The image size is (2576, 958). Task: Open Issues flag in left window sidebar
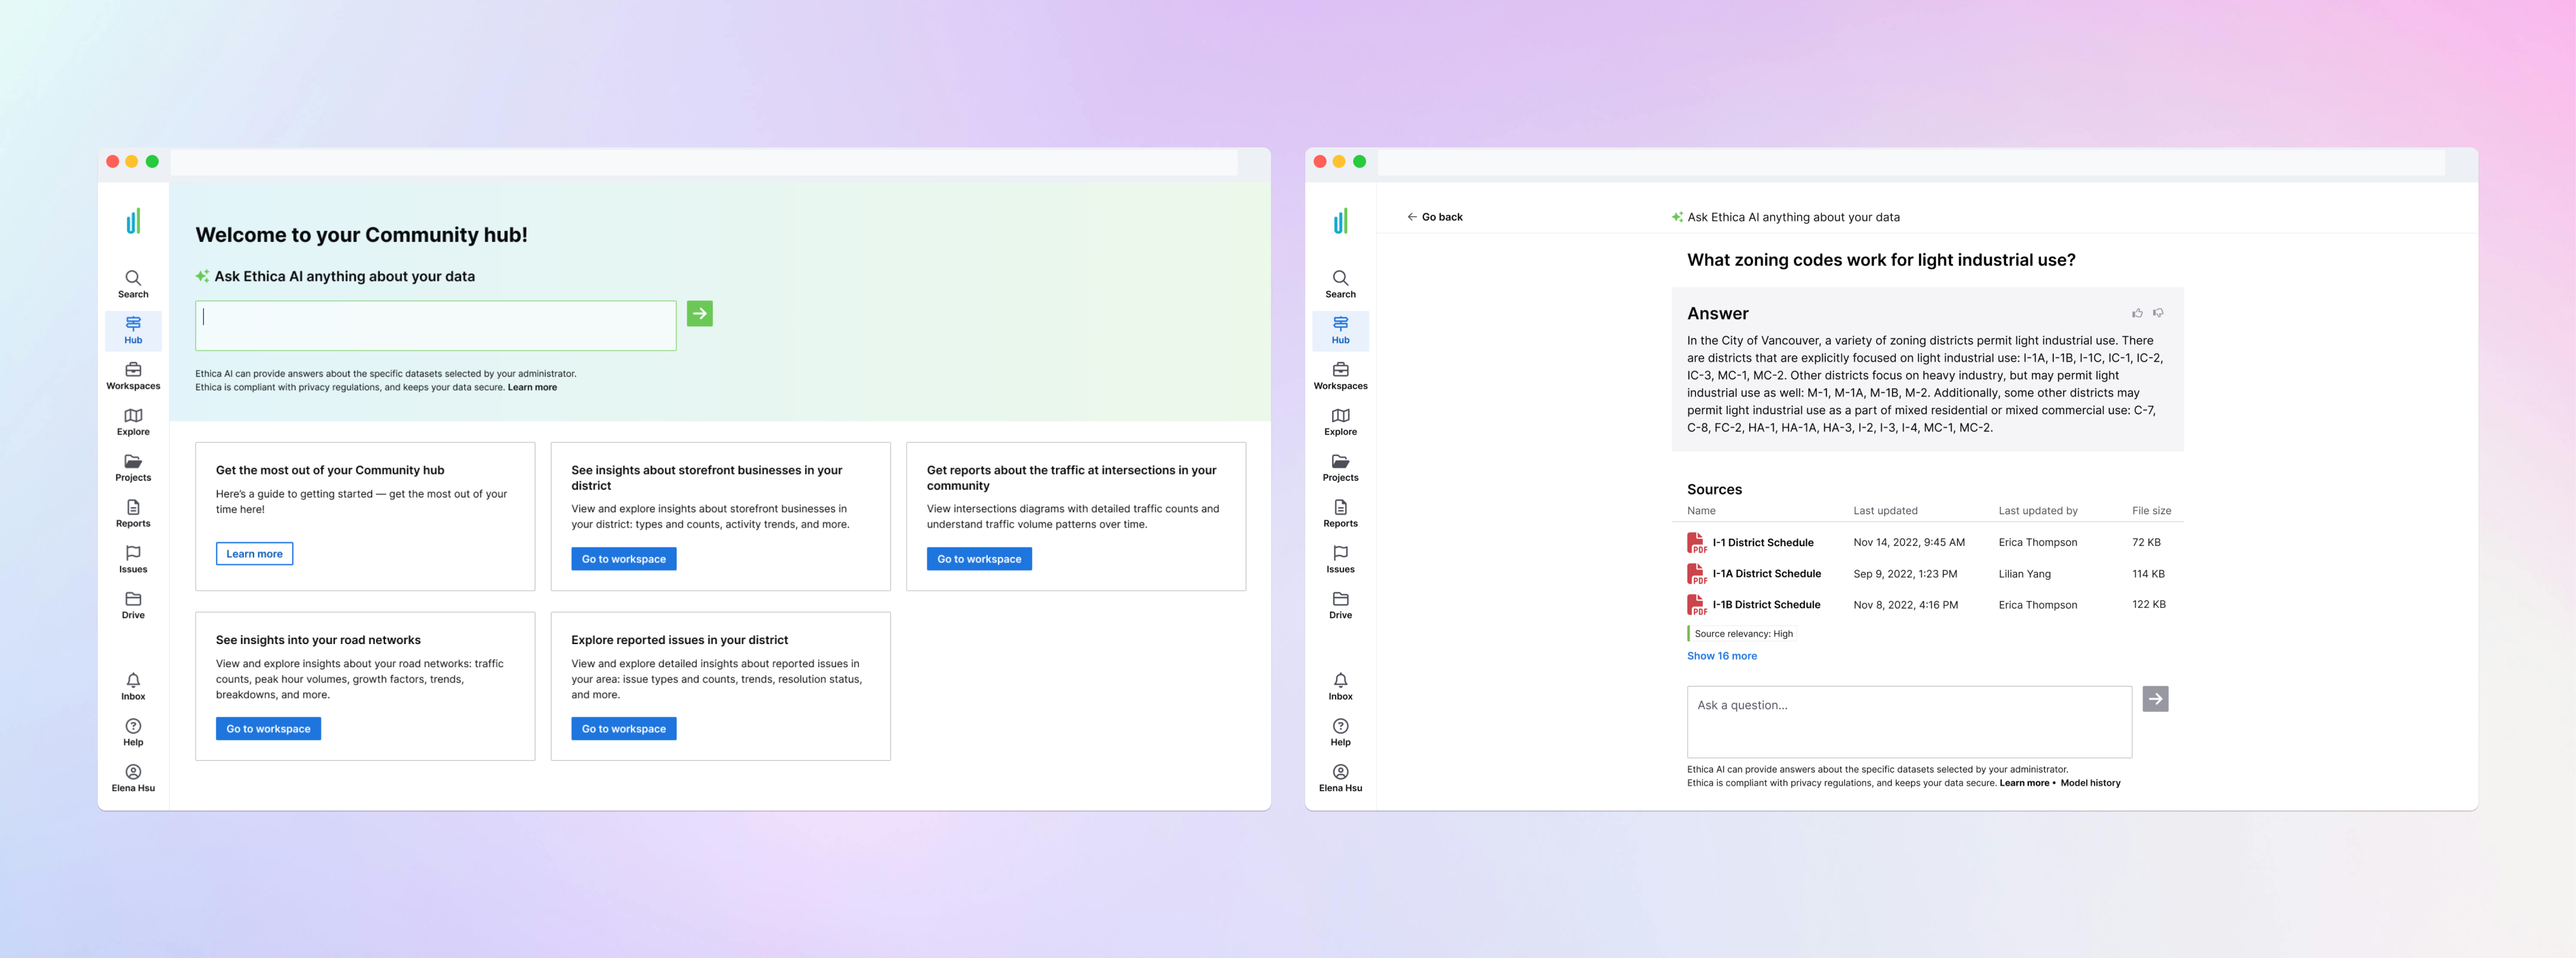point(133,560)
